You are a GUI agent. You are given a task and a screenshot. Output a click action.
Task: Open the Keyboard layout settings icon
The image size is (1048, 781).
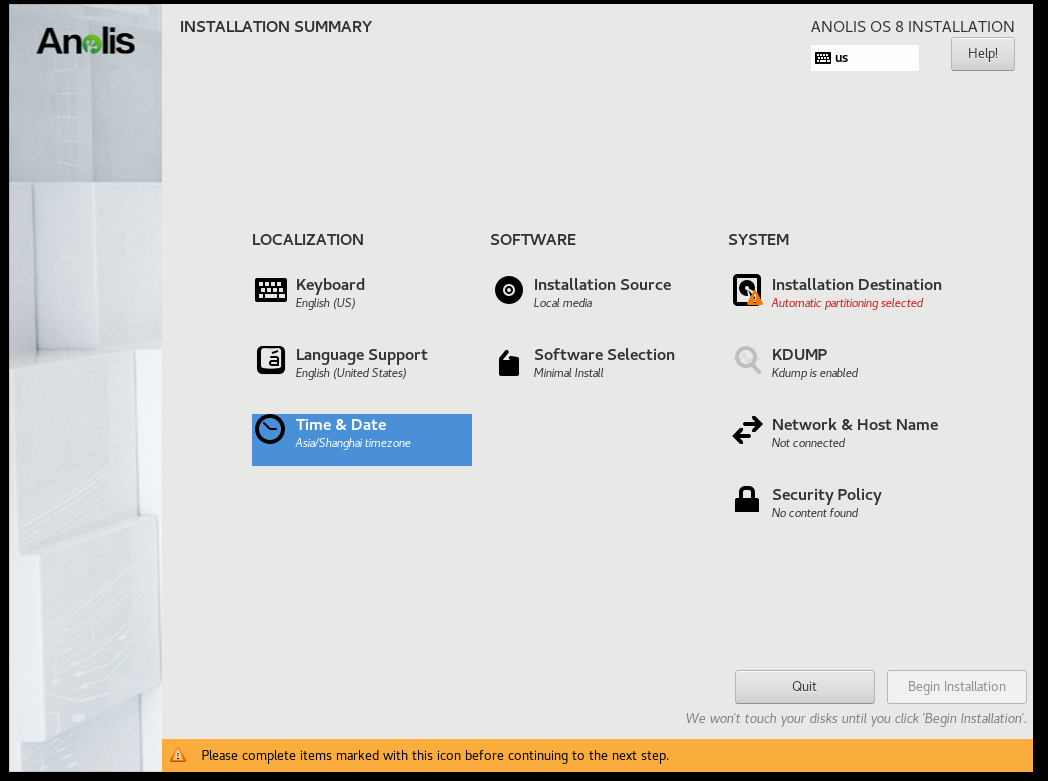(270, 290)
